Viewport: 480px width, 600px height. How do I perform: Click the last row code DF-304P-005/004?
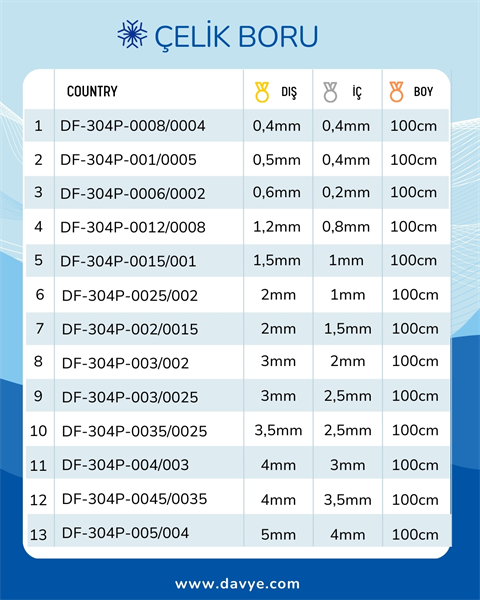coord(126,533)
